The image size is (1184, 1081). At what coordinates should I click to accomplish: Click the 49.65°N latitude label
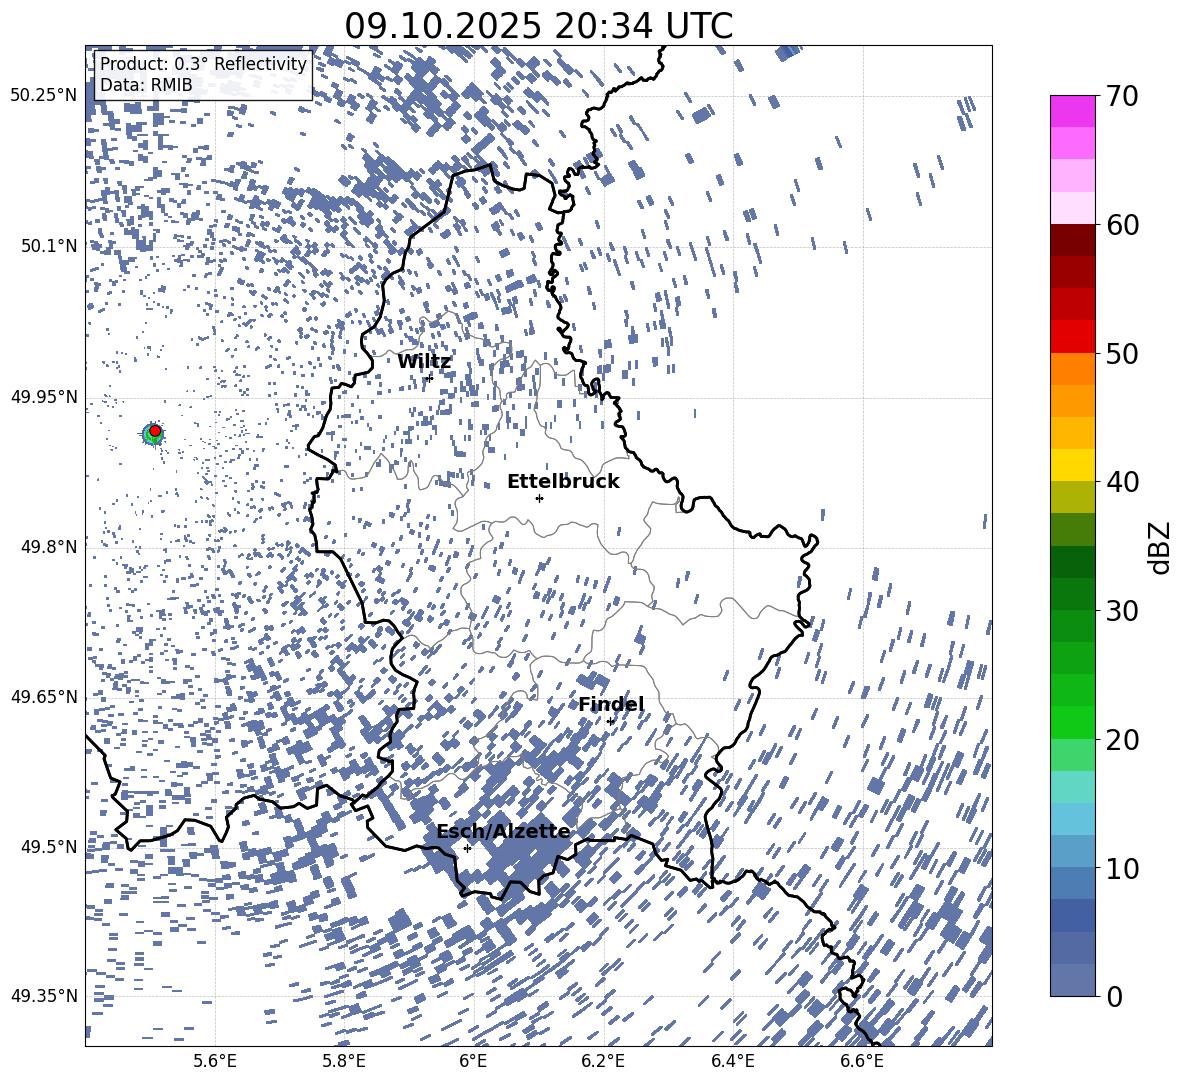click(x=44, y=696)
